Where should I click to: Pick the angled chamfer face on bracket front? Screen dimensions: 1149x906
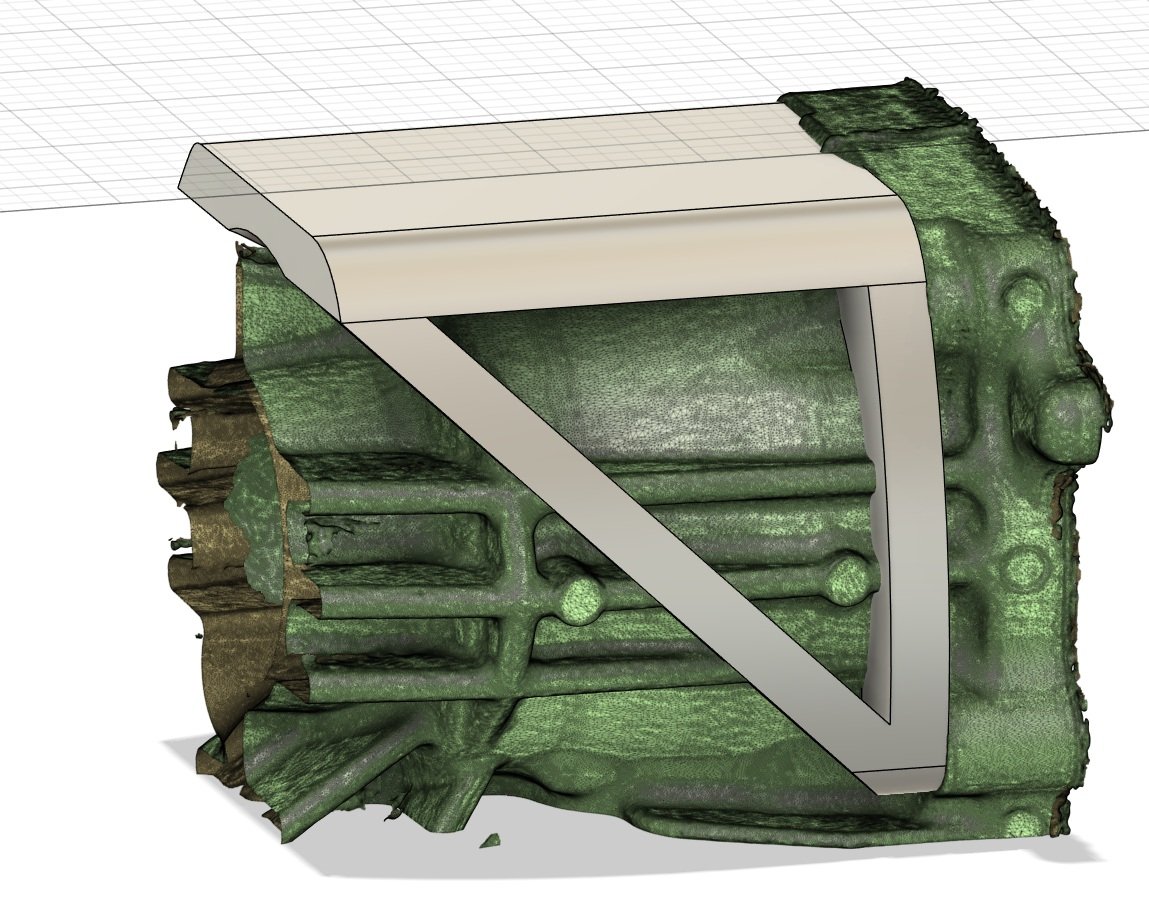[600, 265]
